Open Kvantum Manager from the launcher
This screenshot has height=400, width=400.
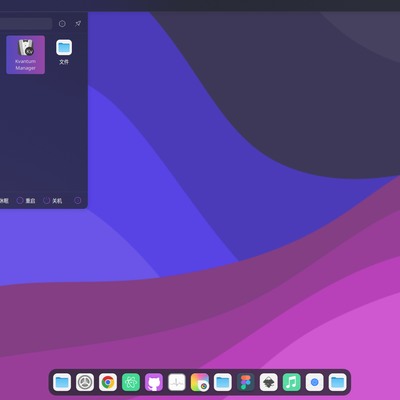pyautogui.click(x=25, y=55)
